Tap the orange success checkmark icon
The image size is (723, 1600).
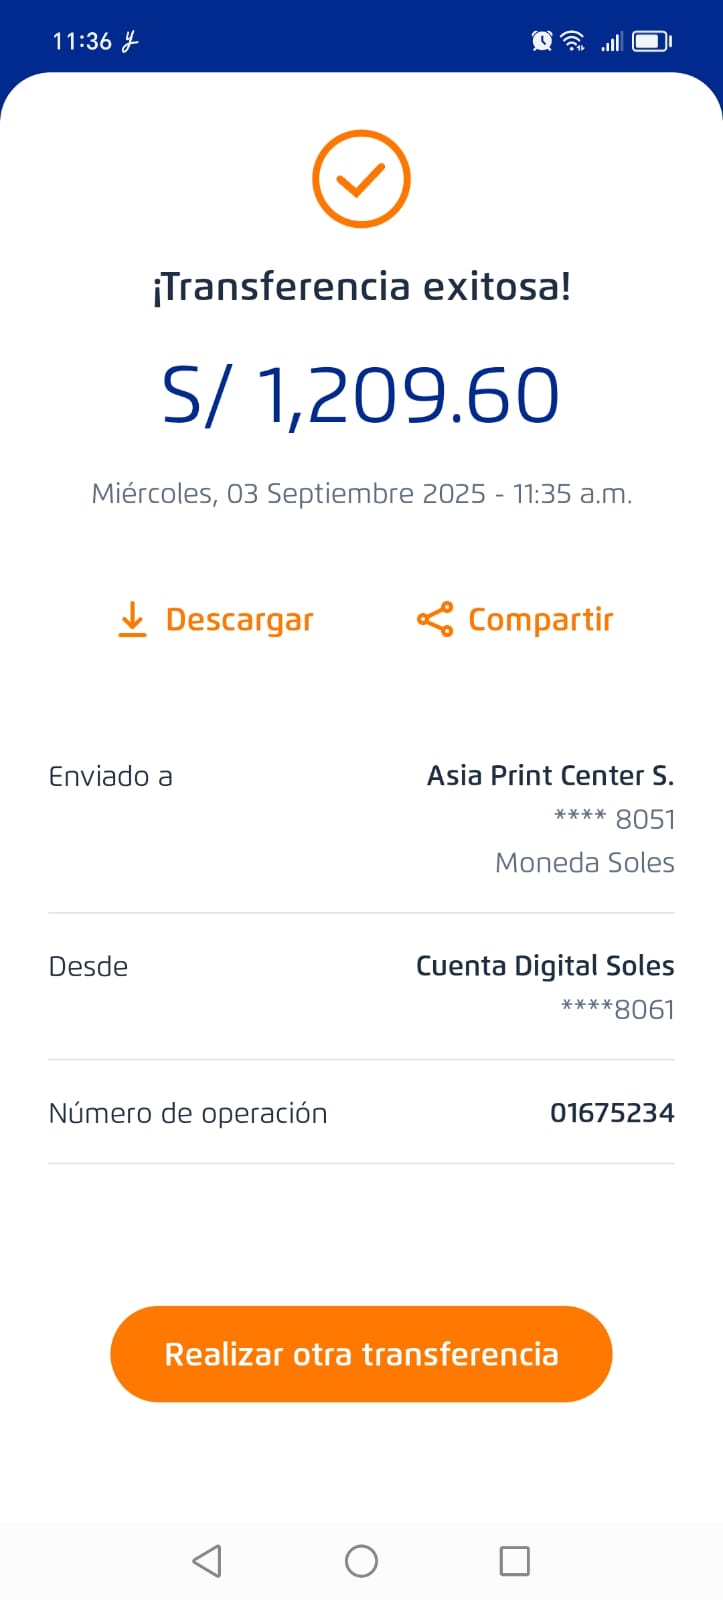click(x=361, y=179)
